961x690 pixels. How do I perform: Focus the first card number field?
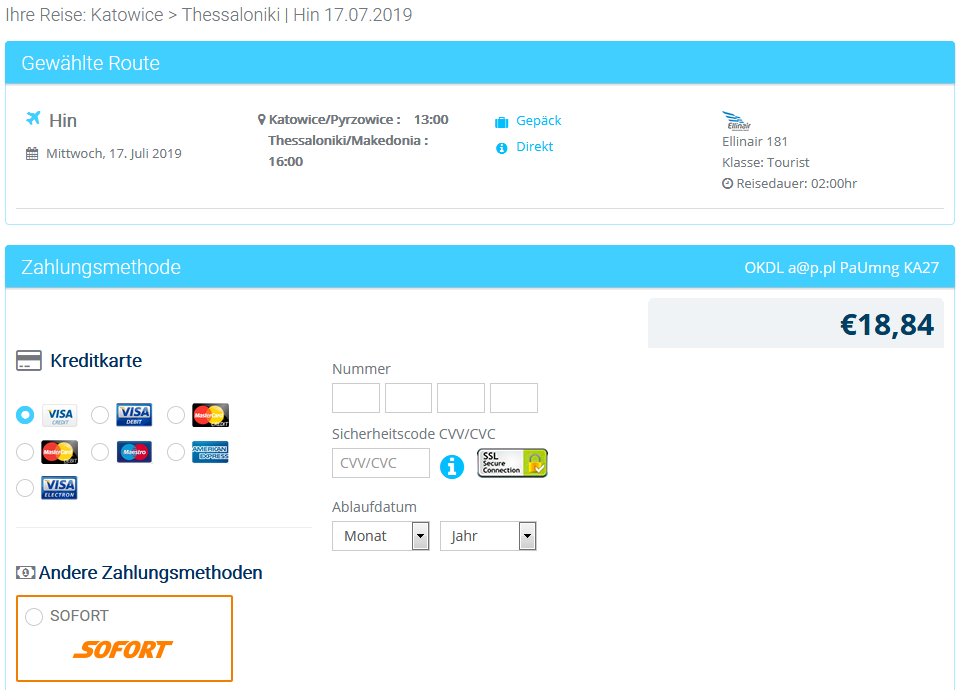click(x=356, y=398)
